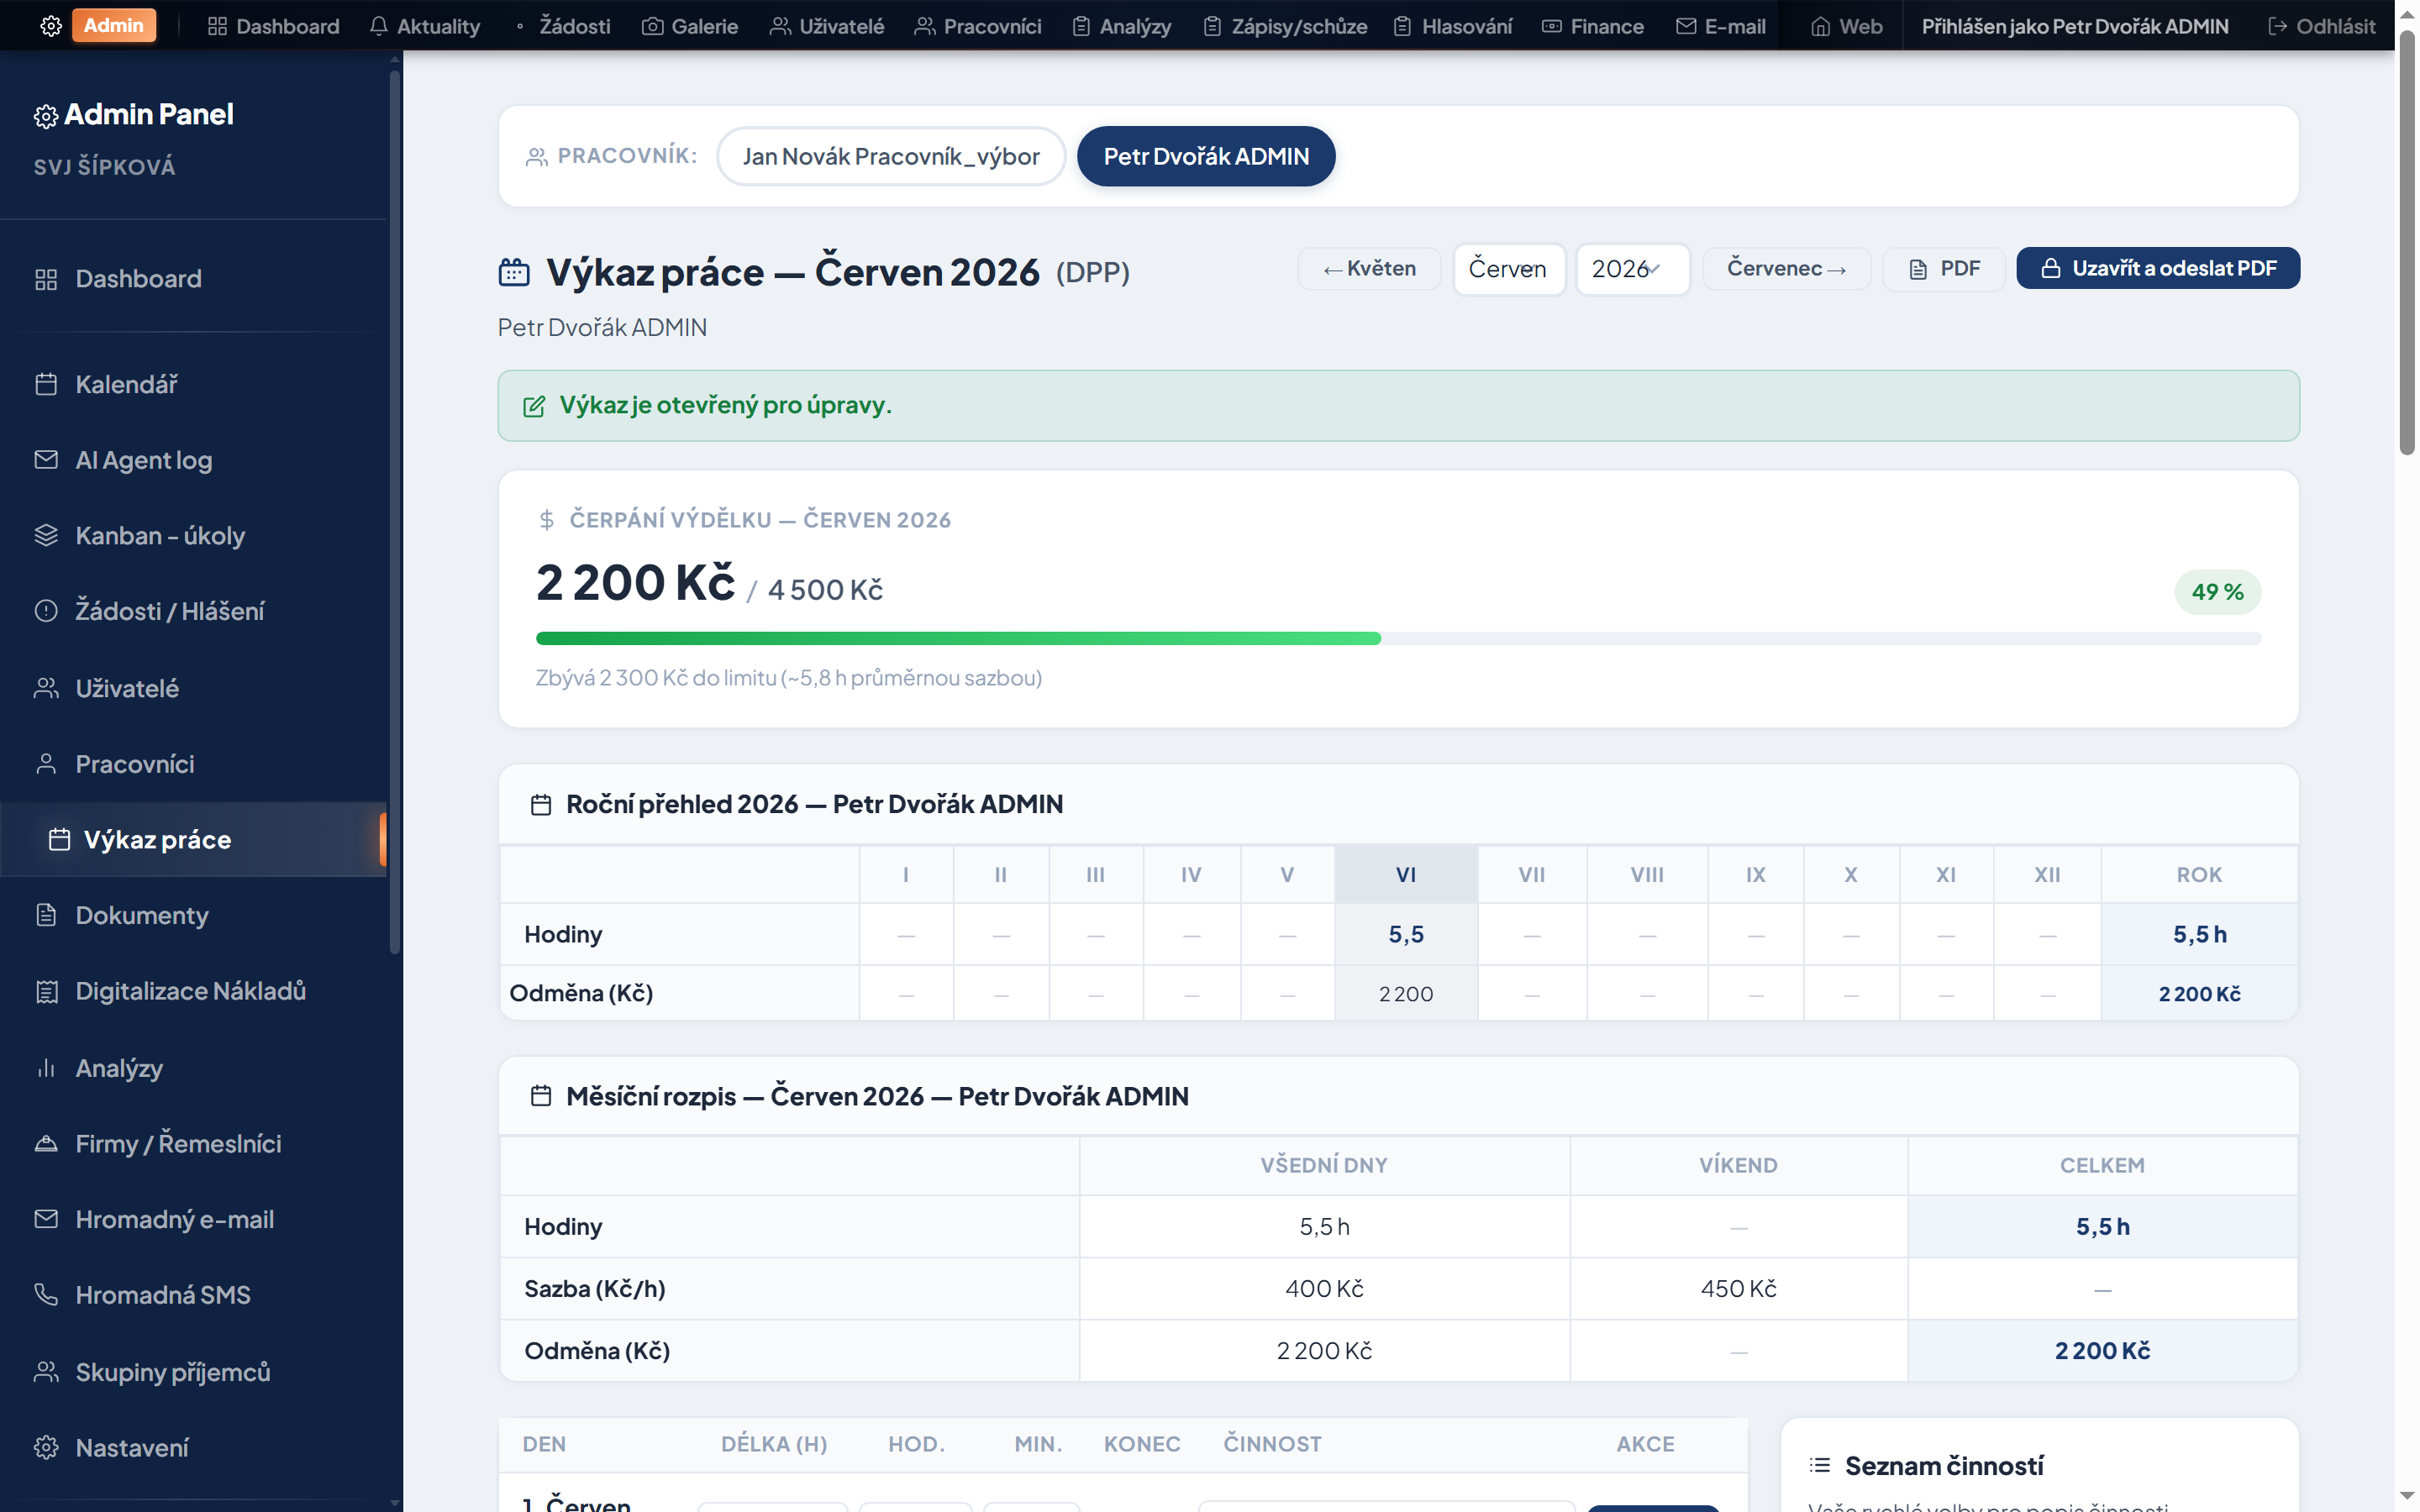Click the lock icon on Uzavřít button
This screenshot has height=1512, width=2420.
pyautogui.click(x=2051, y=268)
